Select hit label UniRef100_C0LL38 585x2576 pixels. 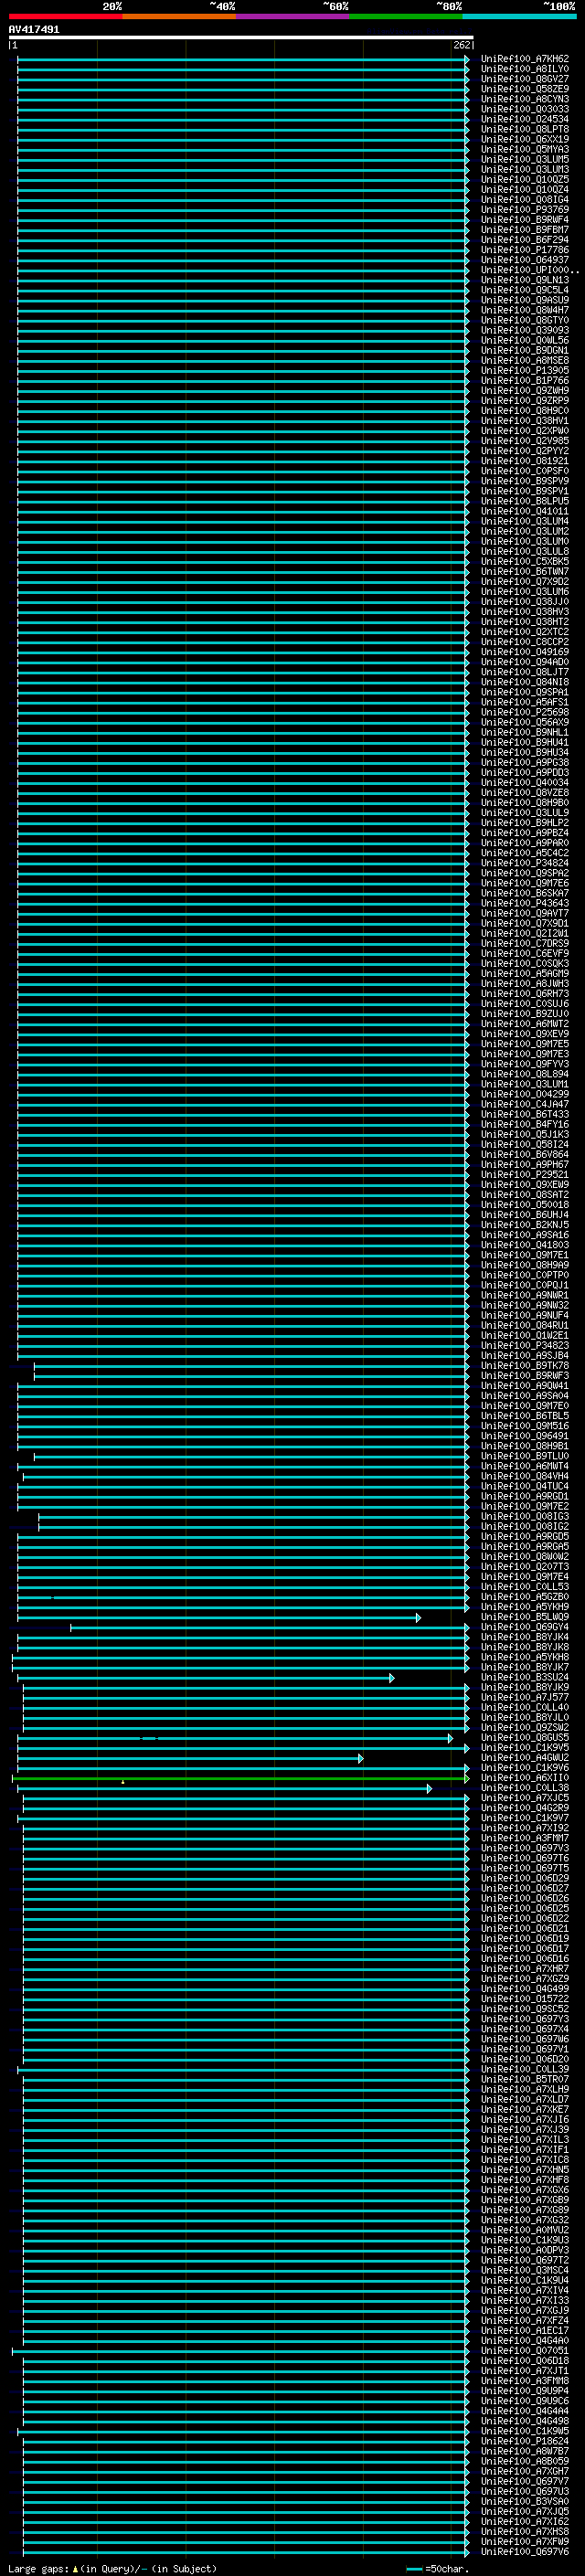pyautogui.click(x=525, y=1787)
